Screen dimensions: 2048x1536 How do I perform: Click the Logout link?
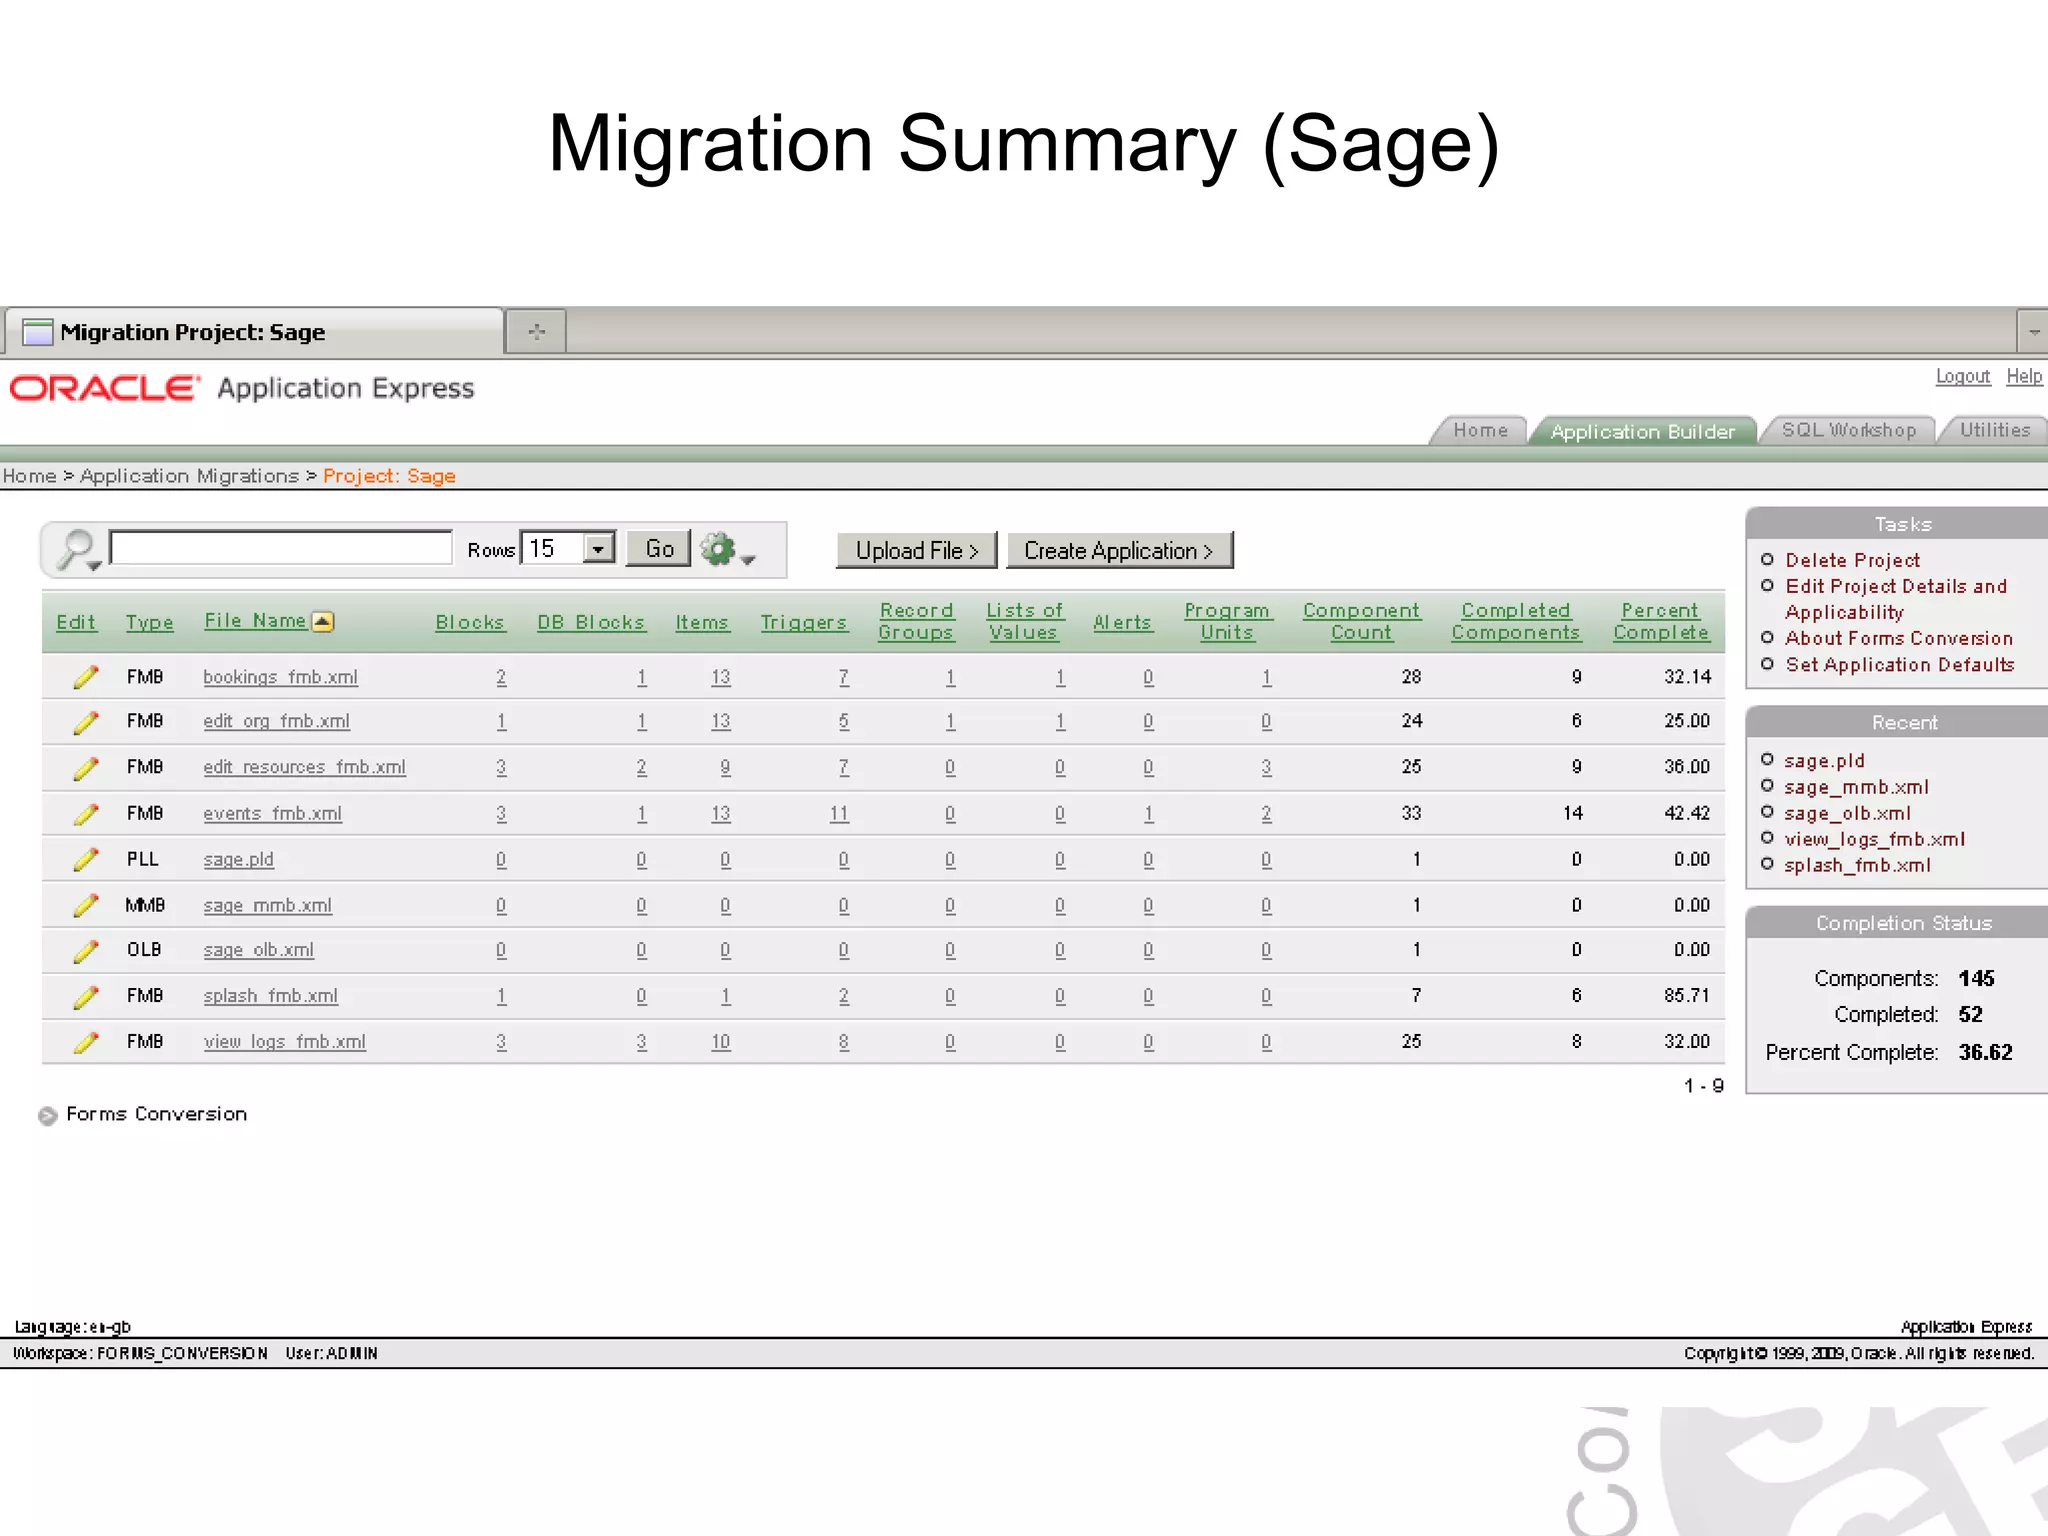click(x=1962, y=376)
